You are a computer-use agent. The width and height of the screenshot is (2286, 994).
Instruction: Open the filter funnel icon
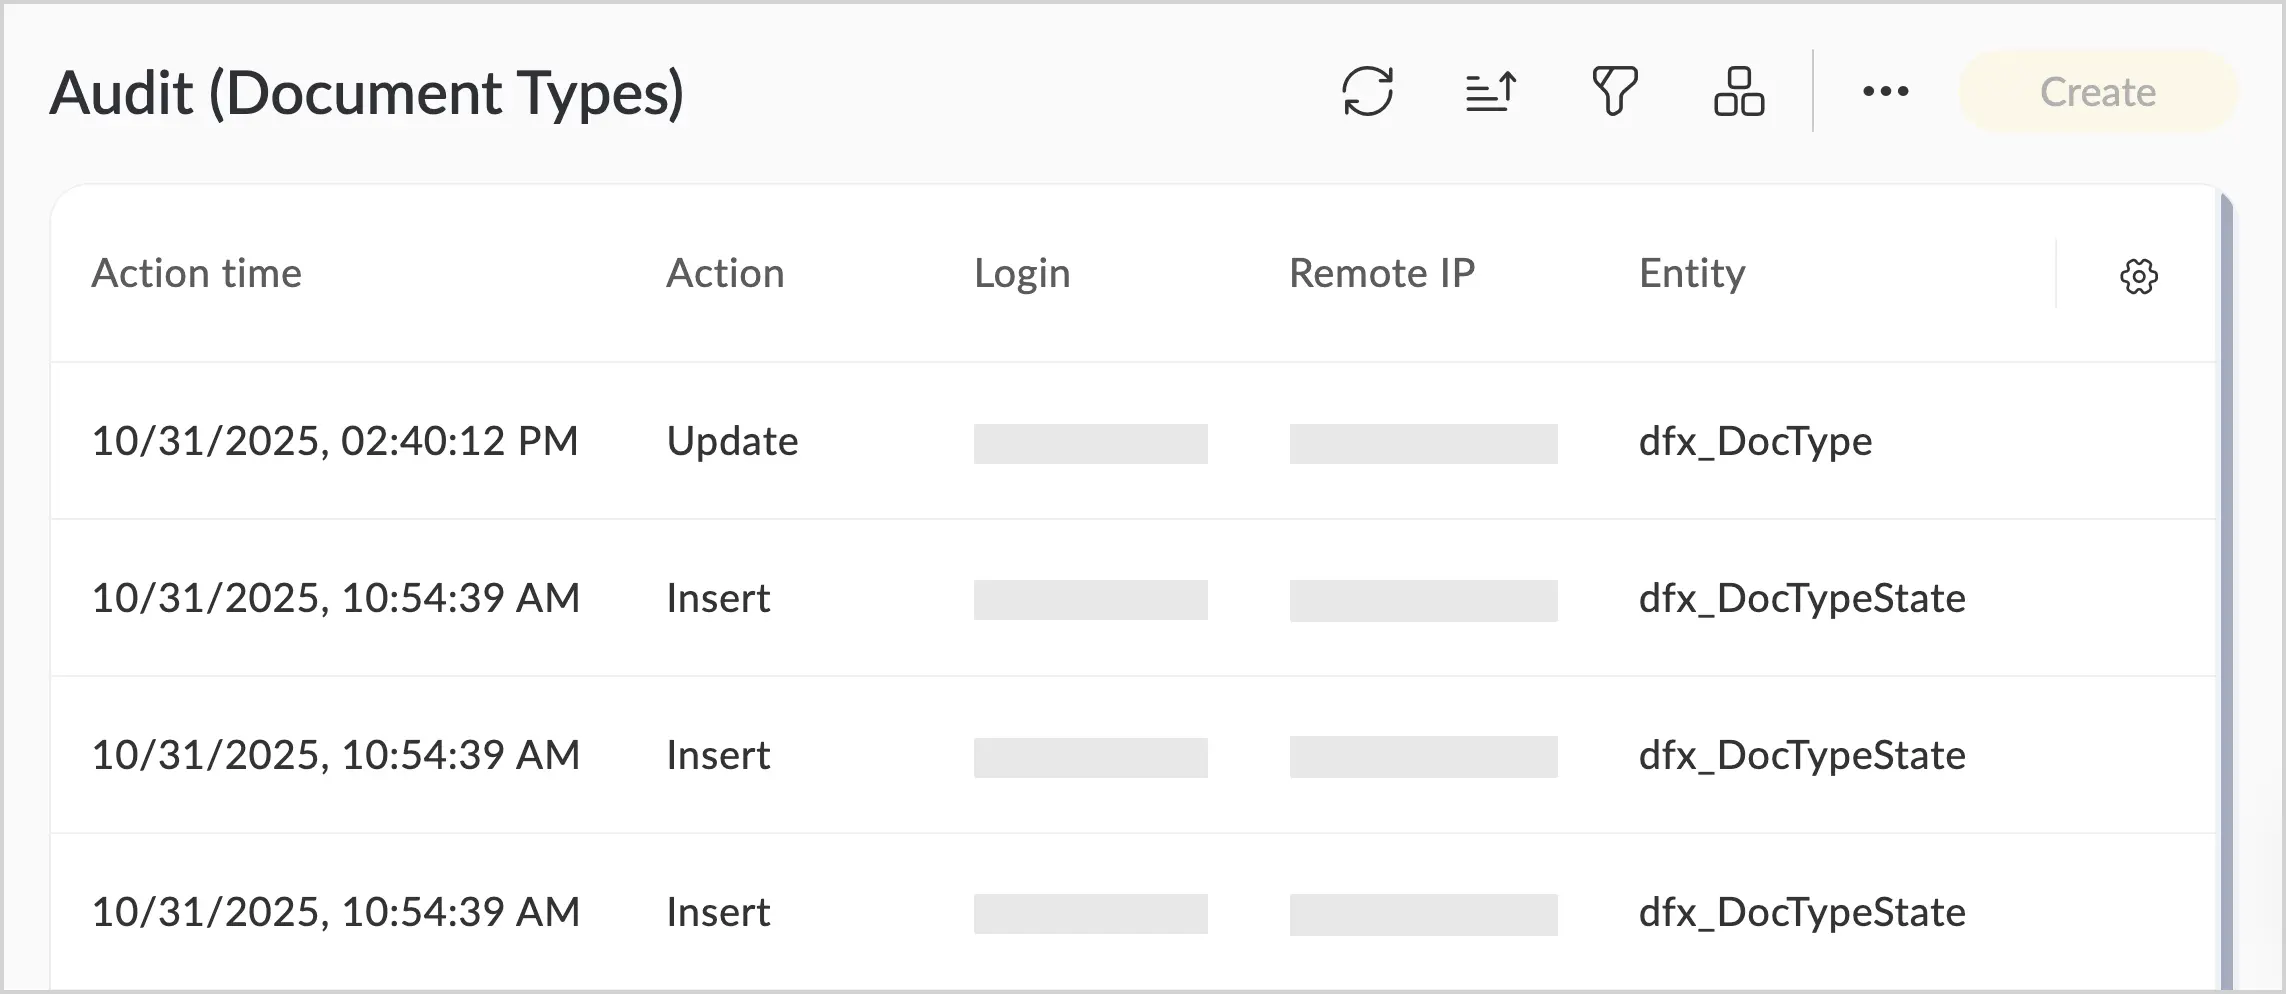click(x=1615, y=92)
